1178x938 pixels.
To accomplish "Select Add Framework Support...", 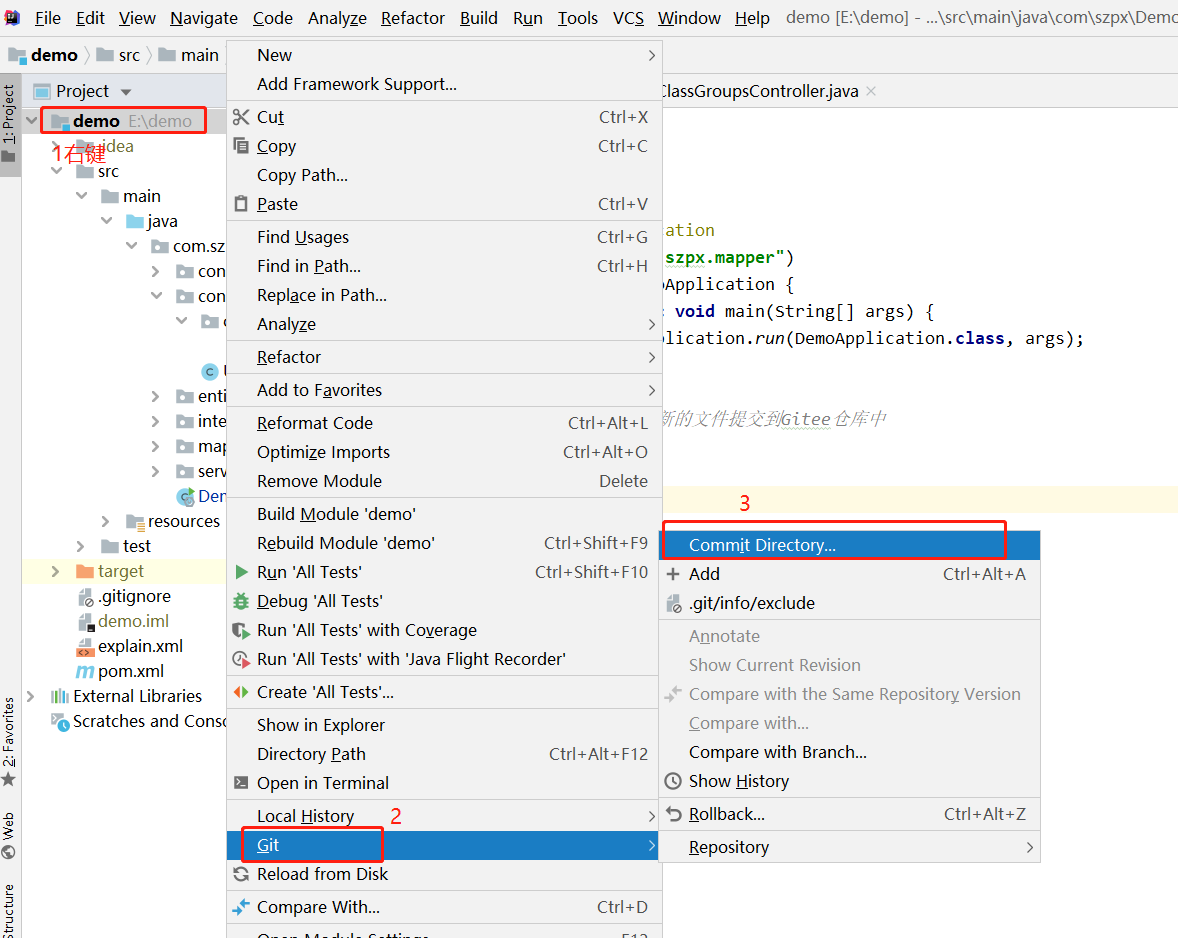I will pyautogui.click(x=443, y=84).
